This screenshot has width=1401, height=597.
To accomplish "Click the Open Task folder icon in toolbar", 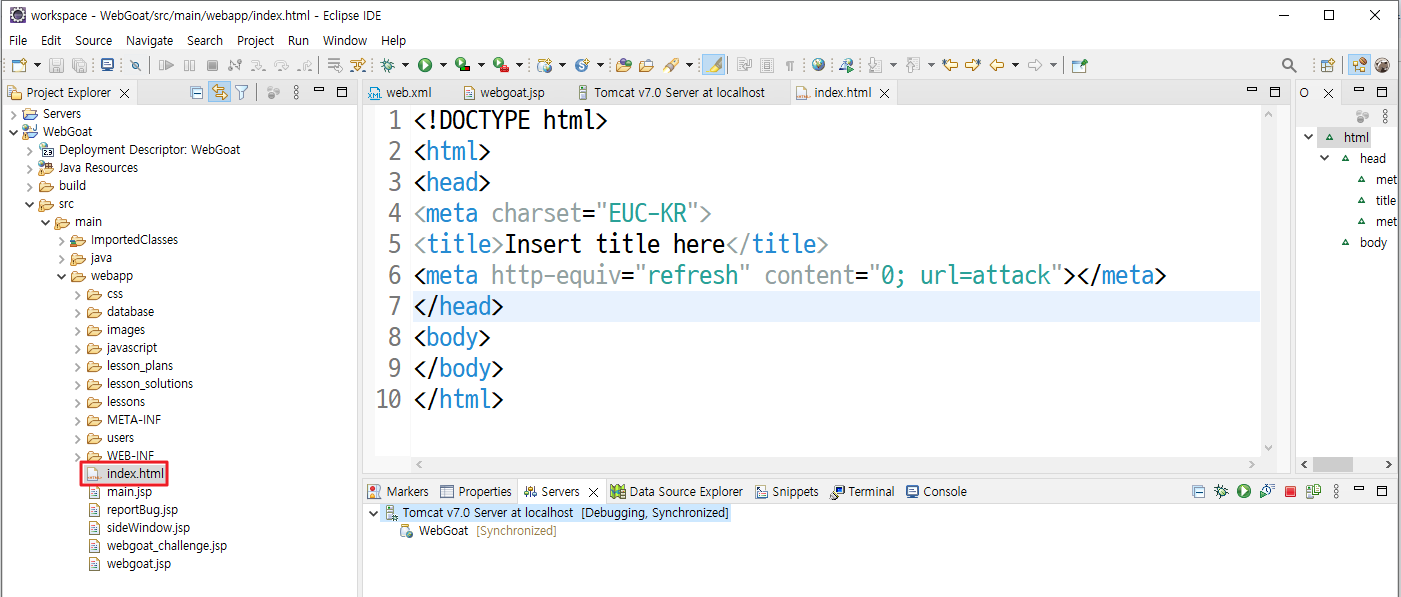I will (x=646, y=65).
